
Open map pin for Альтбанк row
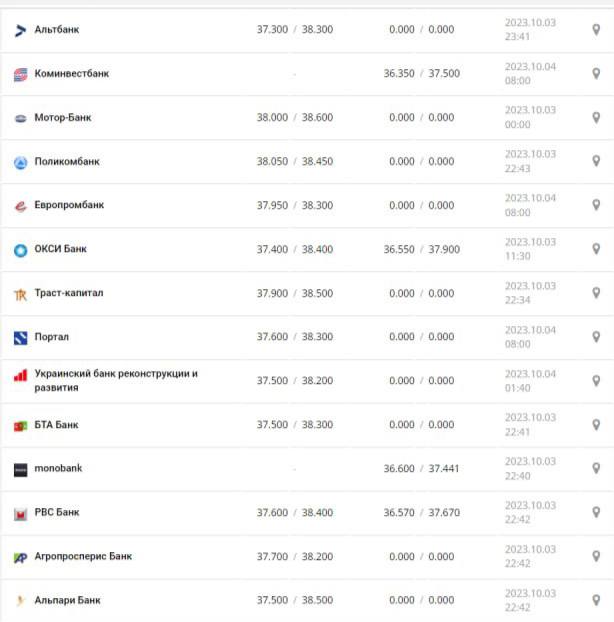596,30
